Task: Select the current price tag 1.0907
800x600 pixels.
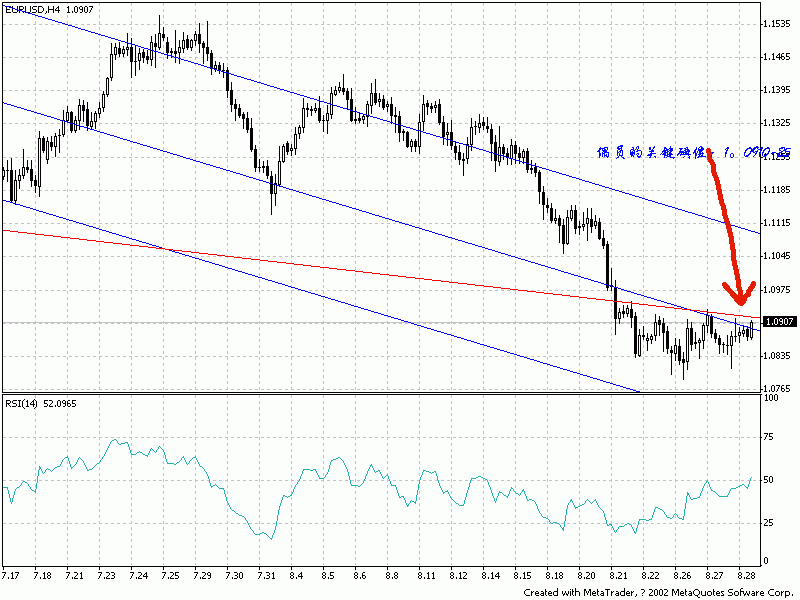Action: coord(780,321)
